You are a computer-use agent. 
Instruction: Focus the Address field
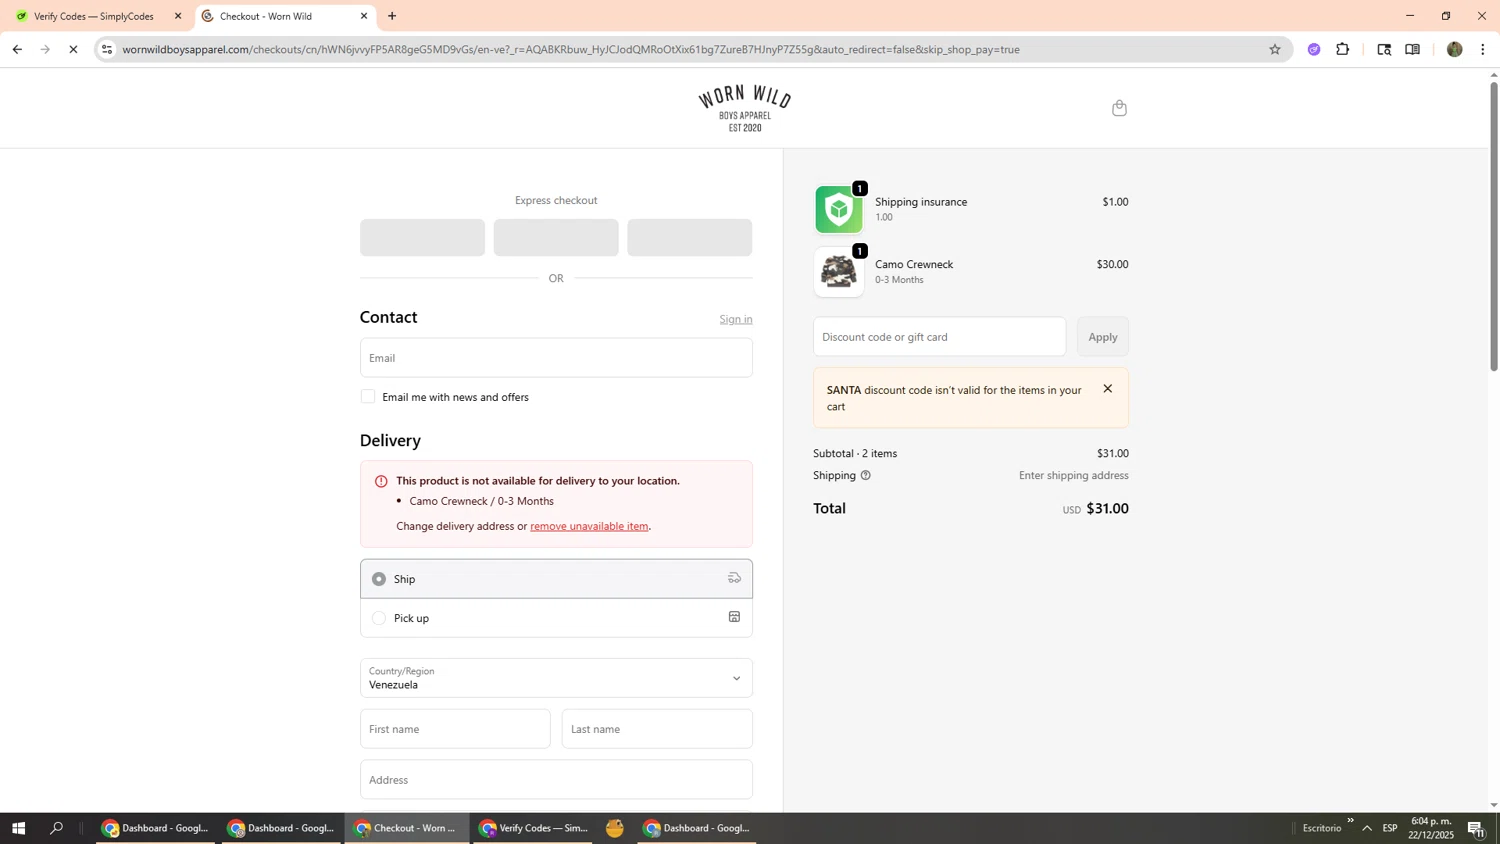556,780
